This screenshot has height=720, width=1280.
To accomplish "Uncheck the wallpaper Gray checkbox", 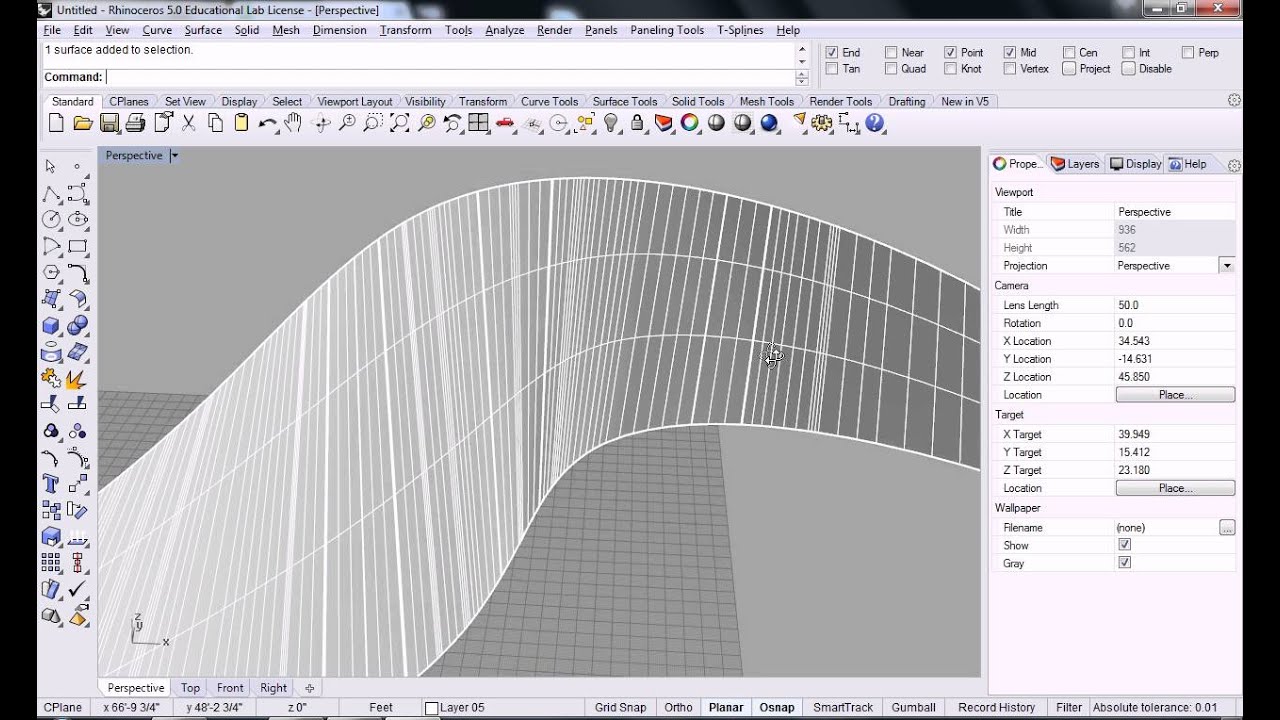I will click(1124, 563).
